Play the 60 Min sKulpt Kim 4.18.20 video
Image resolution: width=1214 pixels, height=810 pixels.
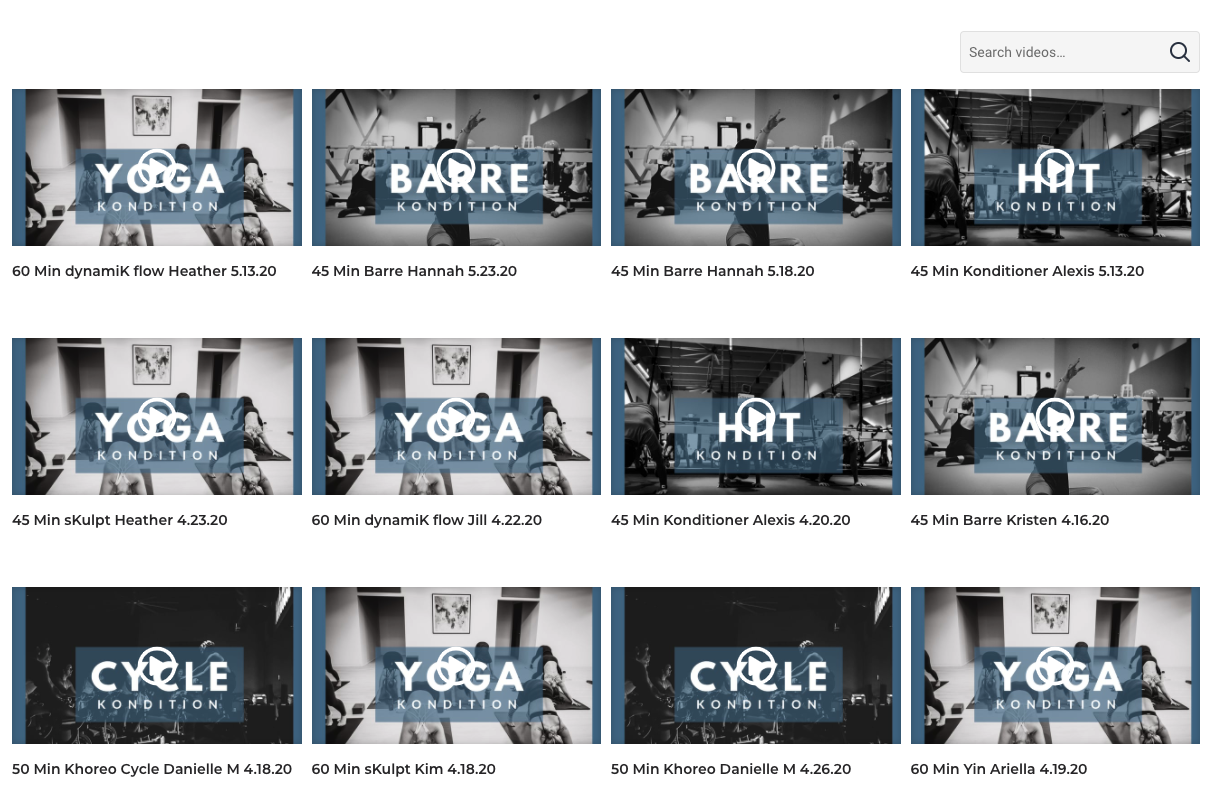(x=456, y=665)
